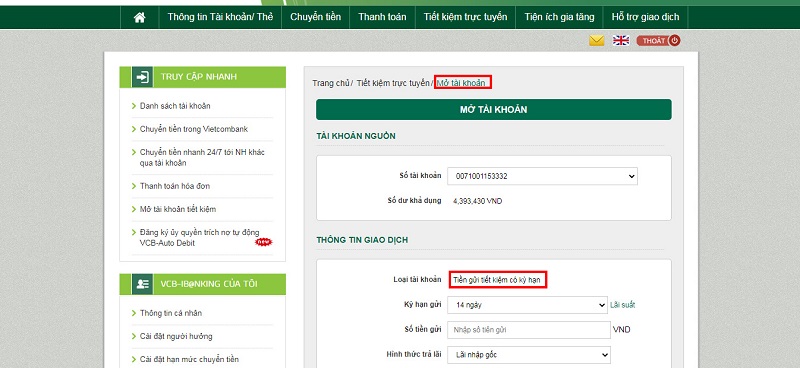The width and height of the screenshot is (800, 368).
Task: Open the mail envelope icon
Action: pyautogui.click(x=596, y=40)
